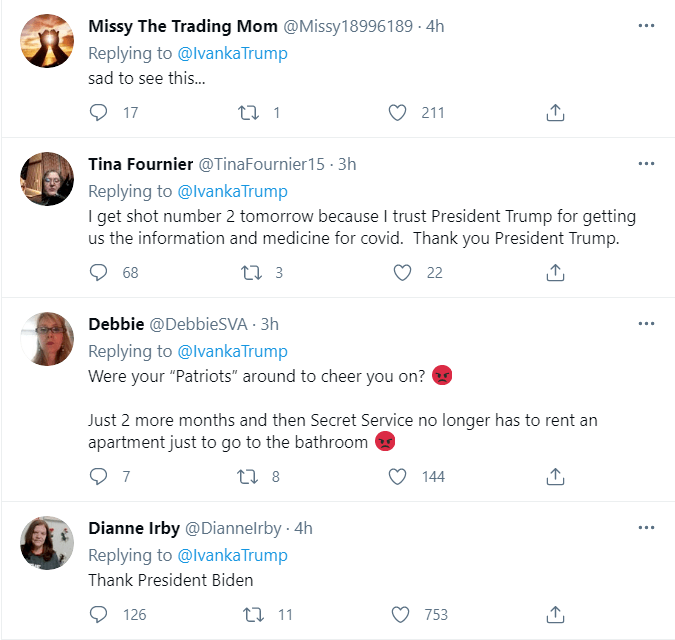Reply to Tina Fournier's tweet

[98, 272]
